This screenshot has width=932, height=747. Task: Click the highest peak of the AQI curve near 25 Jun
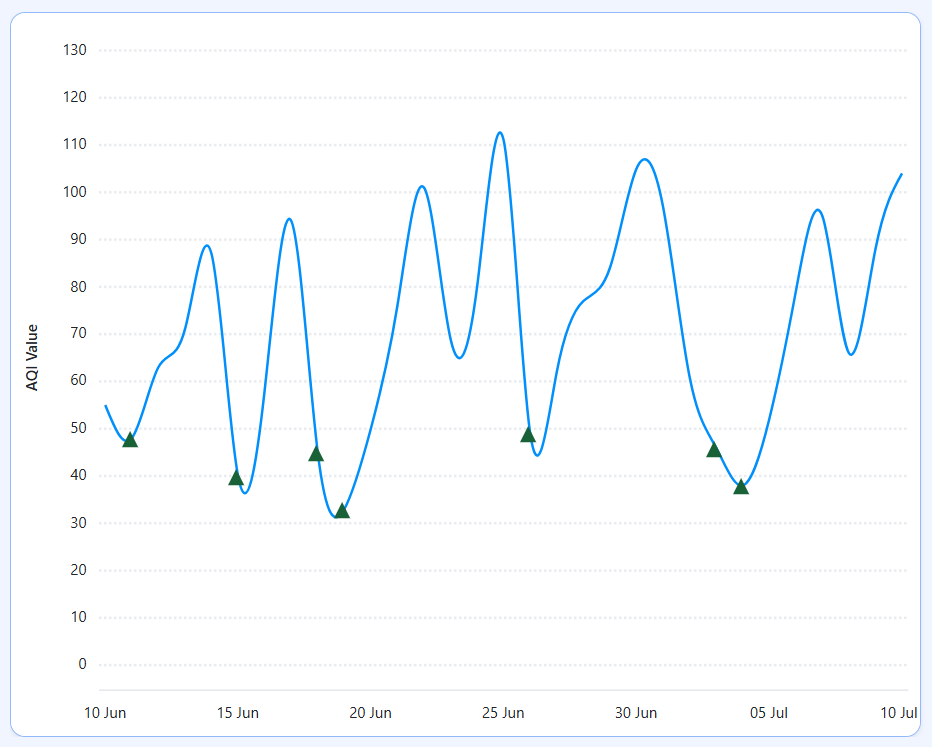click(500, 131)
